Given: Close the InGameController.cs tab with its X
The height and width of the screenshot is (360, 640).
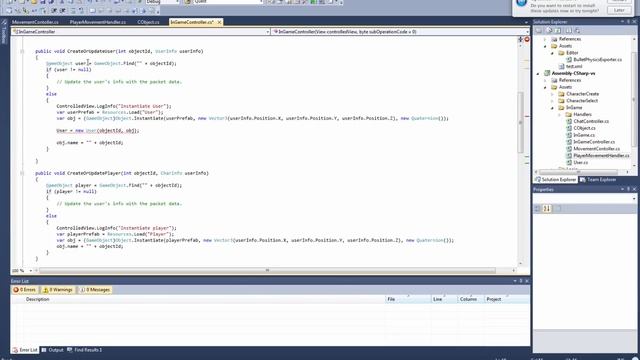Looking at the screenshot, I should (x=219, y=22).
